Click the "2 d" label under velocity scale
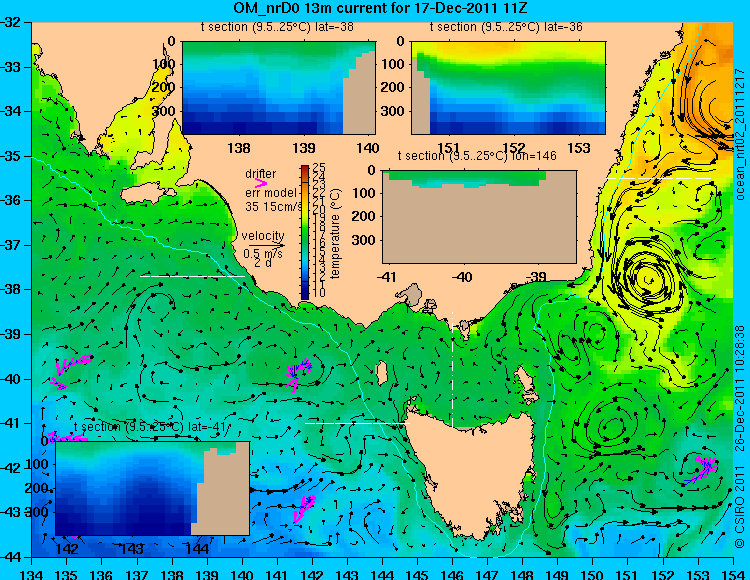Image resolution: width=750 pixels, height=580 pixels. click(263, 263)
